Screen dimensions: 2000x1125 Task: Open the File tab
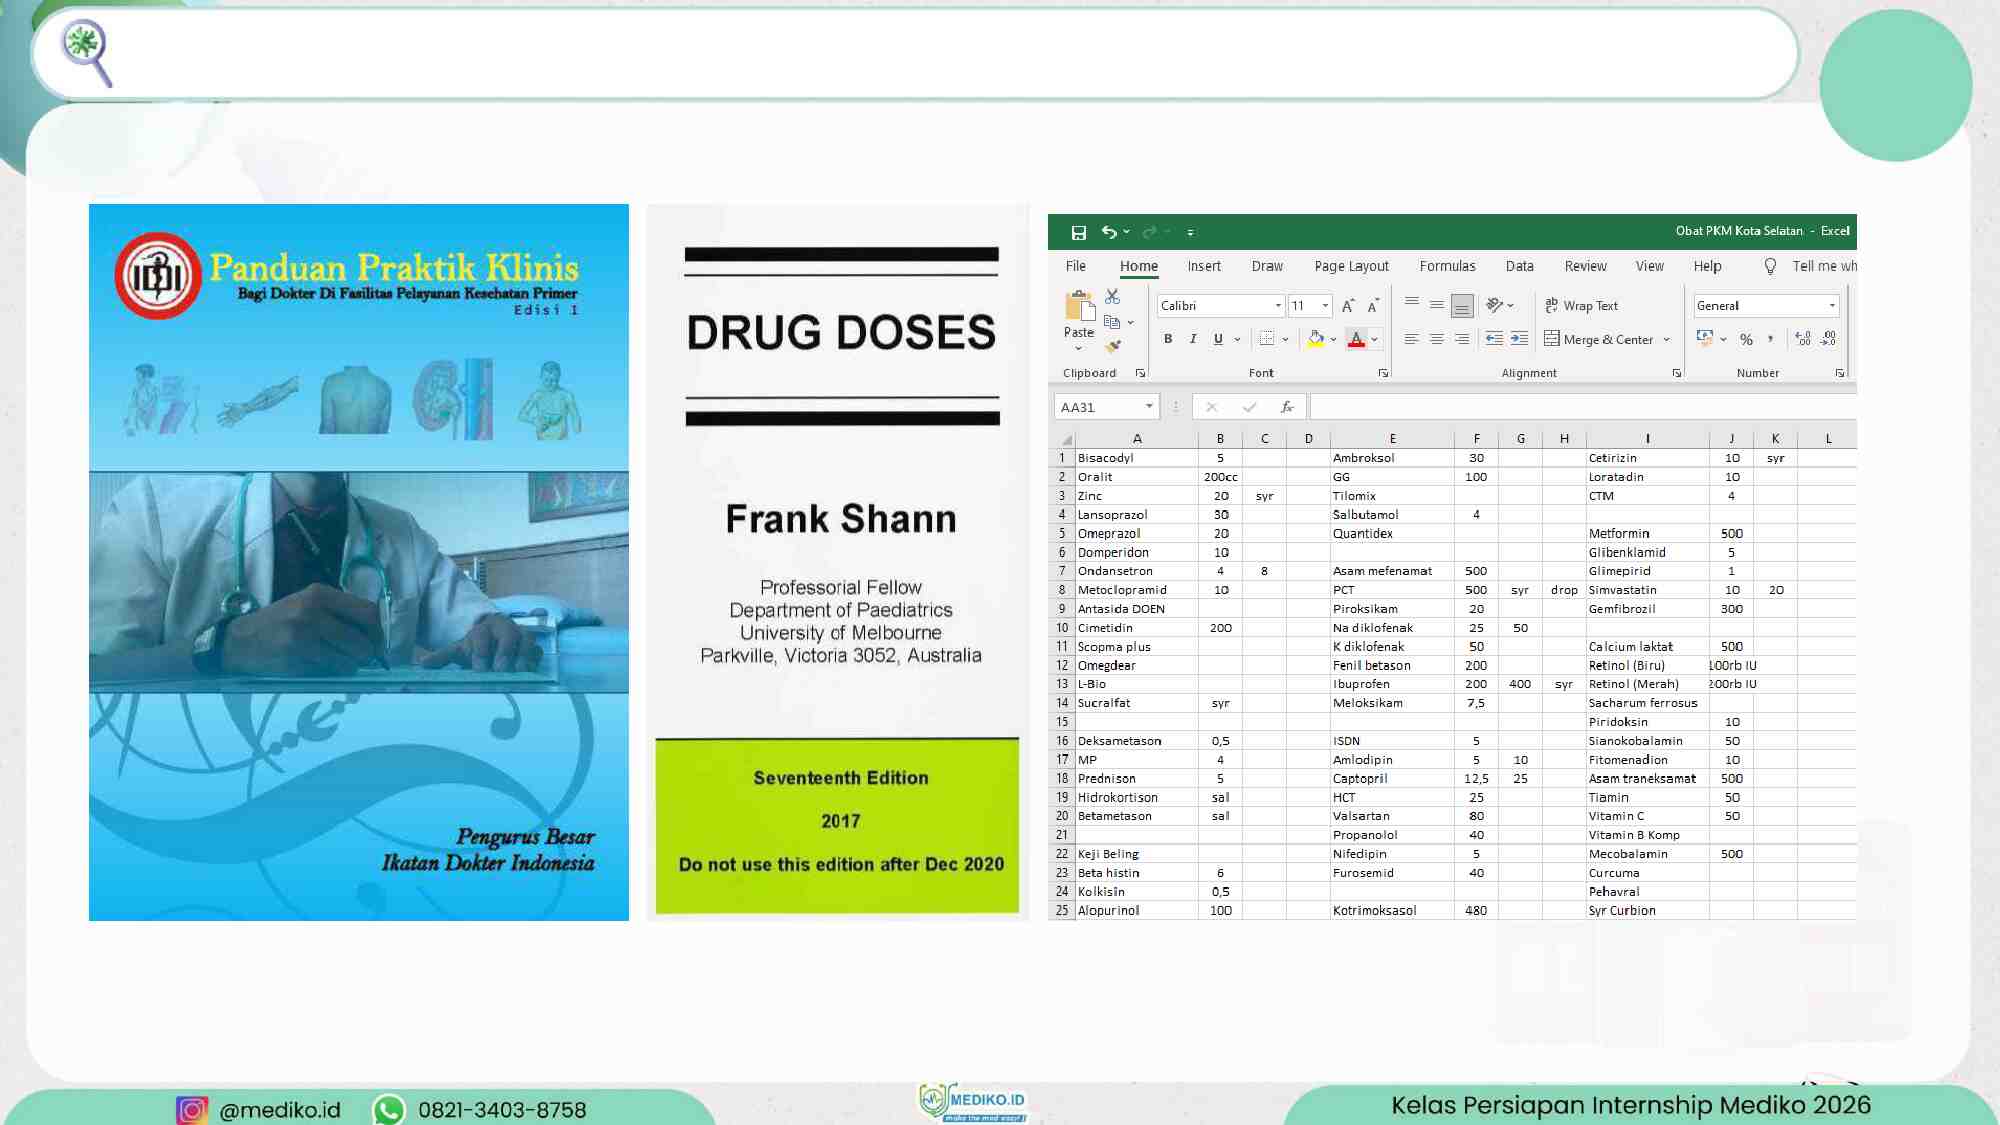click(1076, 266)
